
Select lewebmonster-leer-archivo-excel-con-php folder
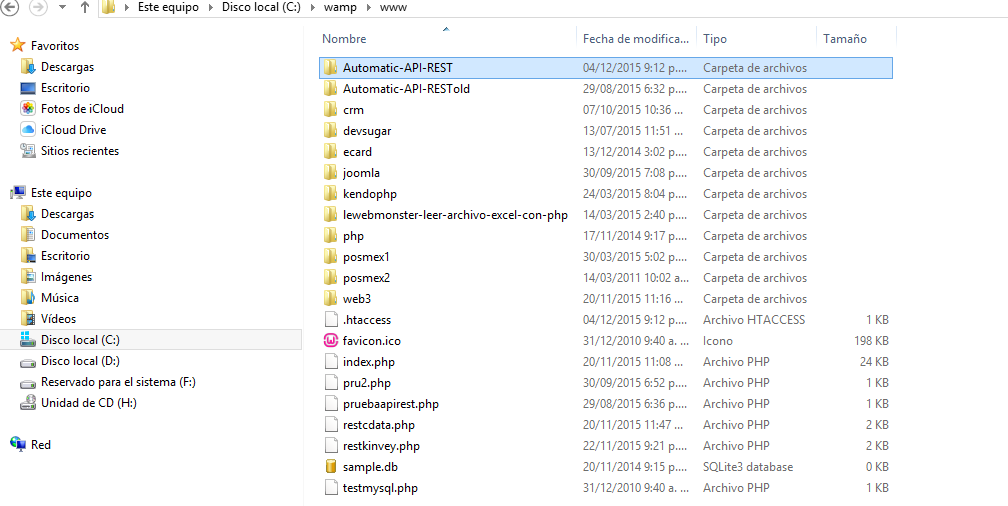pyautogui.click(x=455, y=215)
